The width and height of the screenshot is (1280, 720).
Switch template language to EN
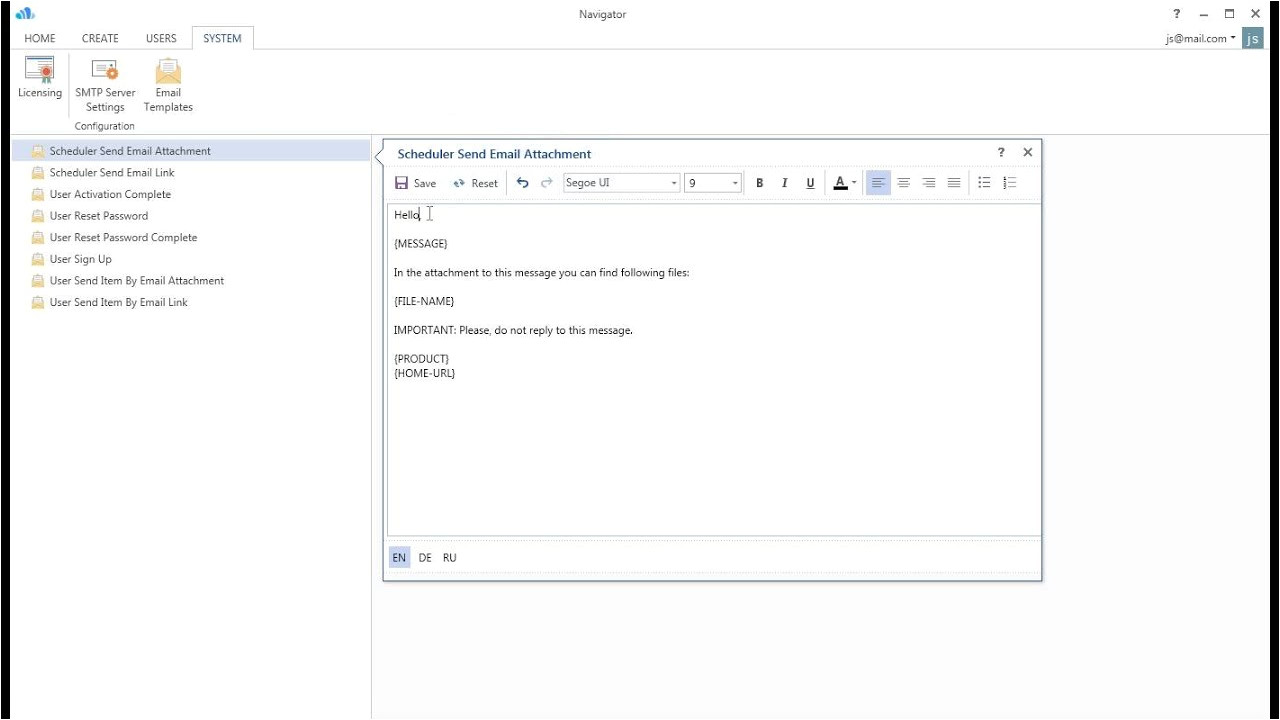coord(399,558)
